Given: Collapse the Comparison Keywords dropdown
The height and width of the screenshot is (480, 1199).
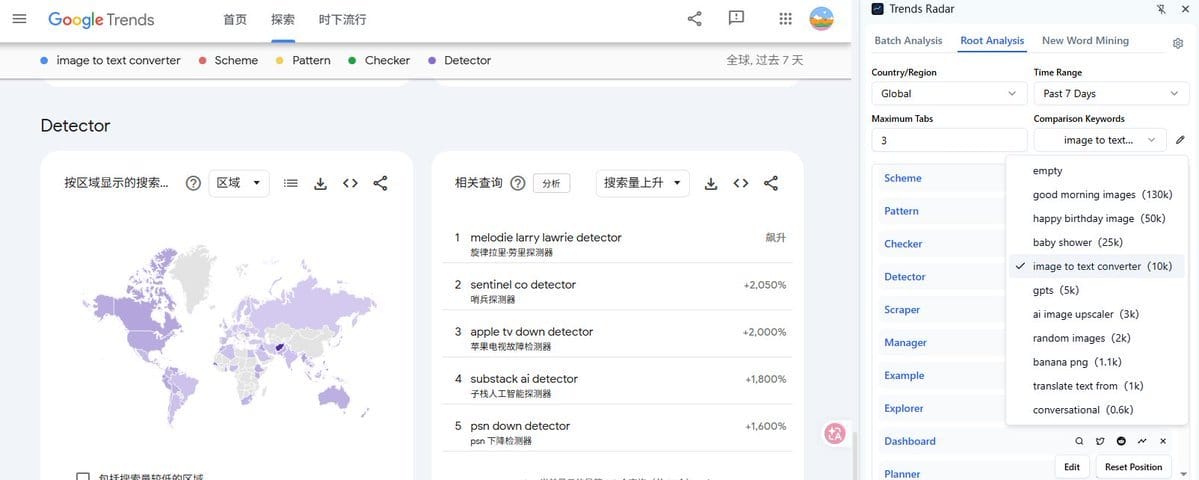Looking at the screenshot, I should [x=1100, y=140].
